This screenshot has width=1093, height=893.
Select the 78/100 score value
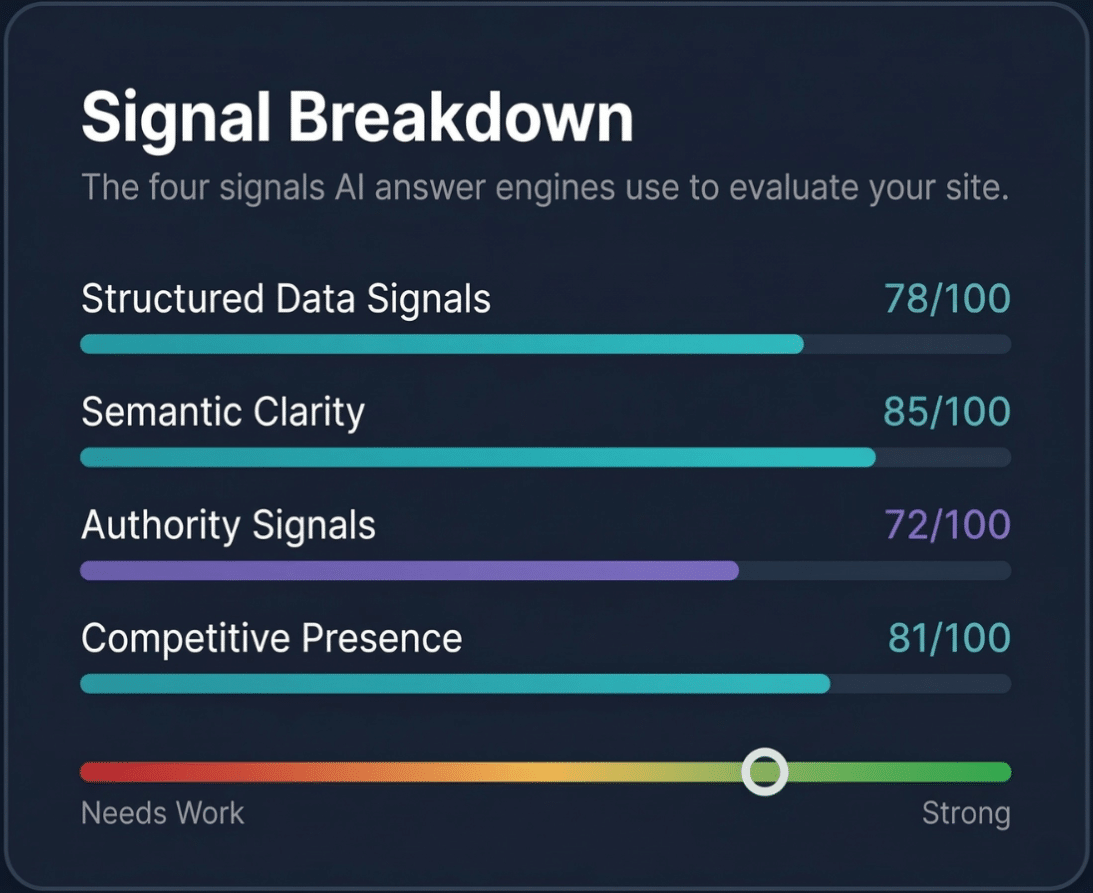pyautogui.click(x=947, y=298)
